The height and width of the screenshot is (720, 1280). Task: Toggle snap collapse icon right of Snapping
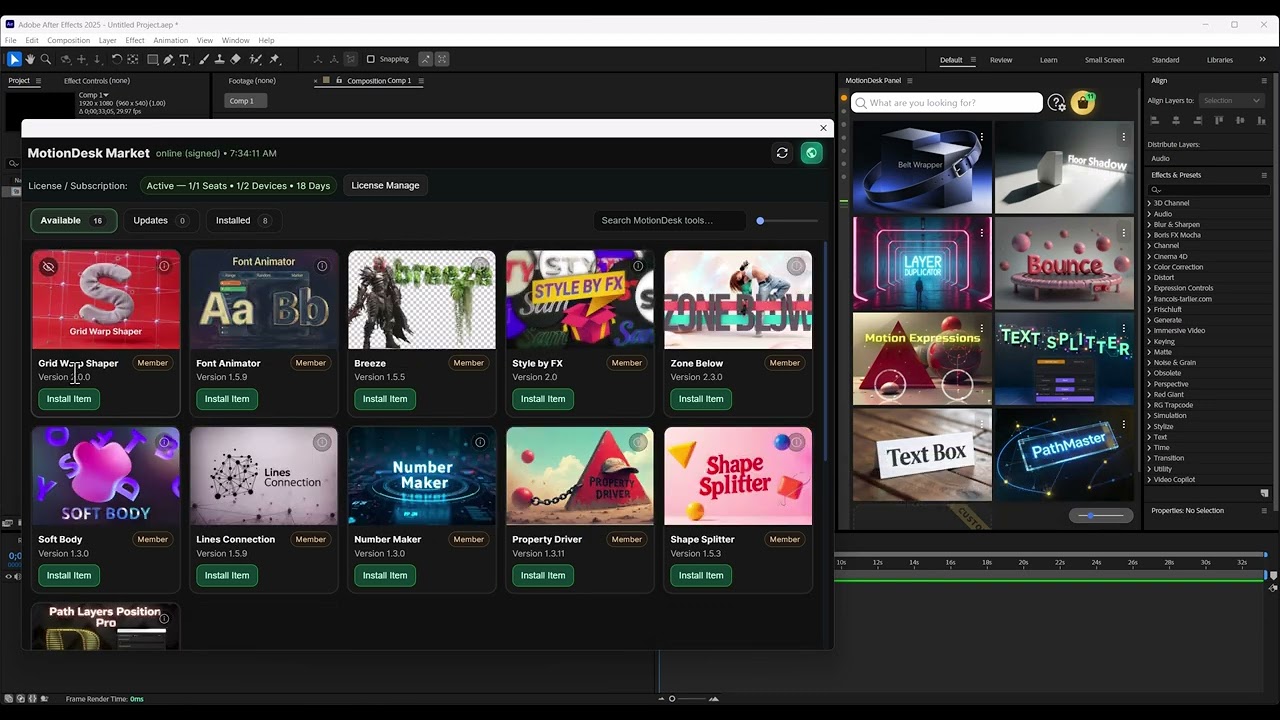[x=425, y=59]
